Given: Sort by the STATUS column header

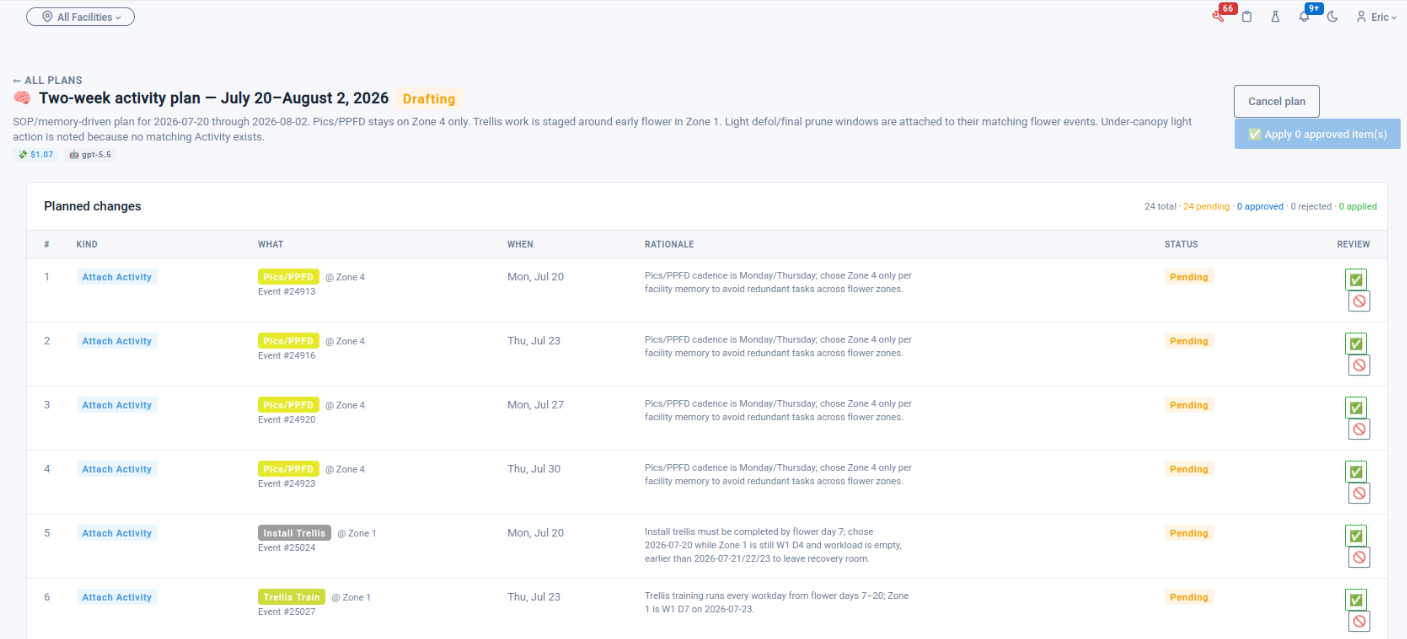Looking at the screenshot, I should pos(1181,244).
